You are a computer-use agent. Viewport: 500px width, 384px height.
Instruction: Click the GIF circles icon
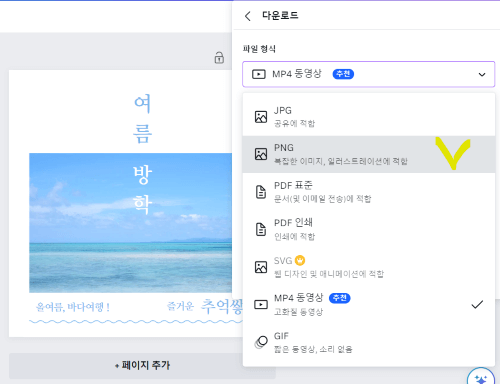(261, 342)
